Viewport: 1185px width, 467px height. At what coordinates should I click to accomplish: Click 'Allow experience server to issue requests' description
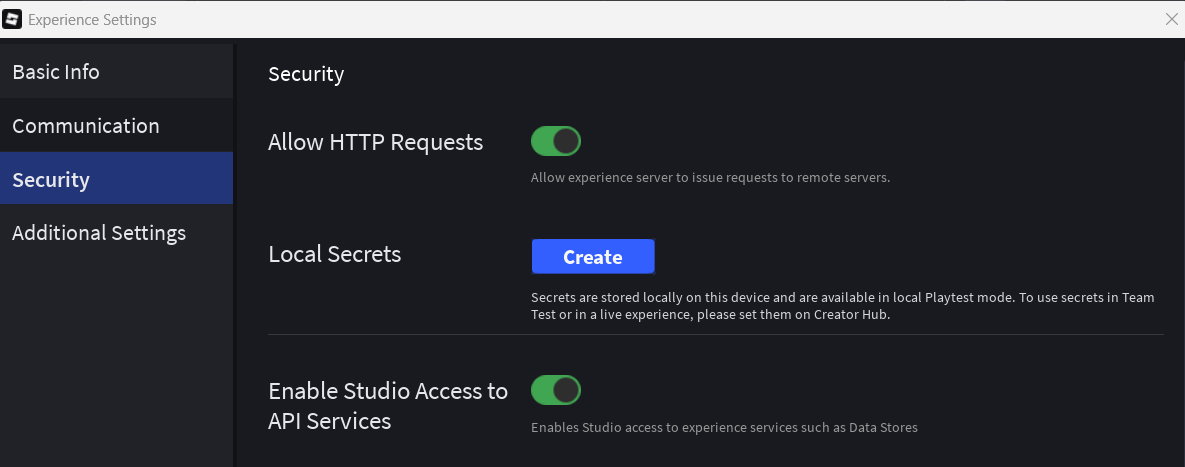(x=710, y=178)
